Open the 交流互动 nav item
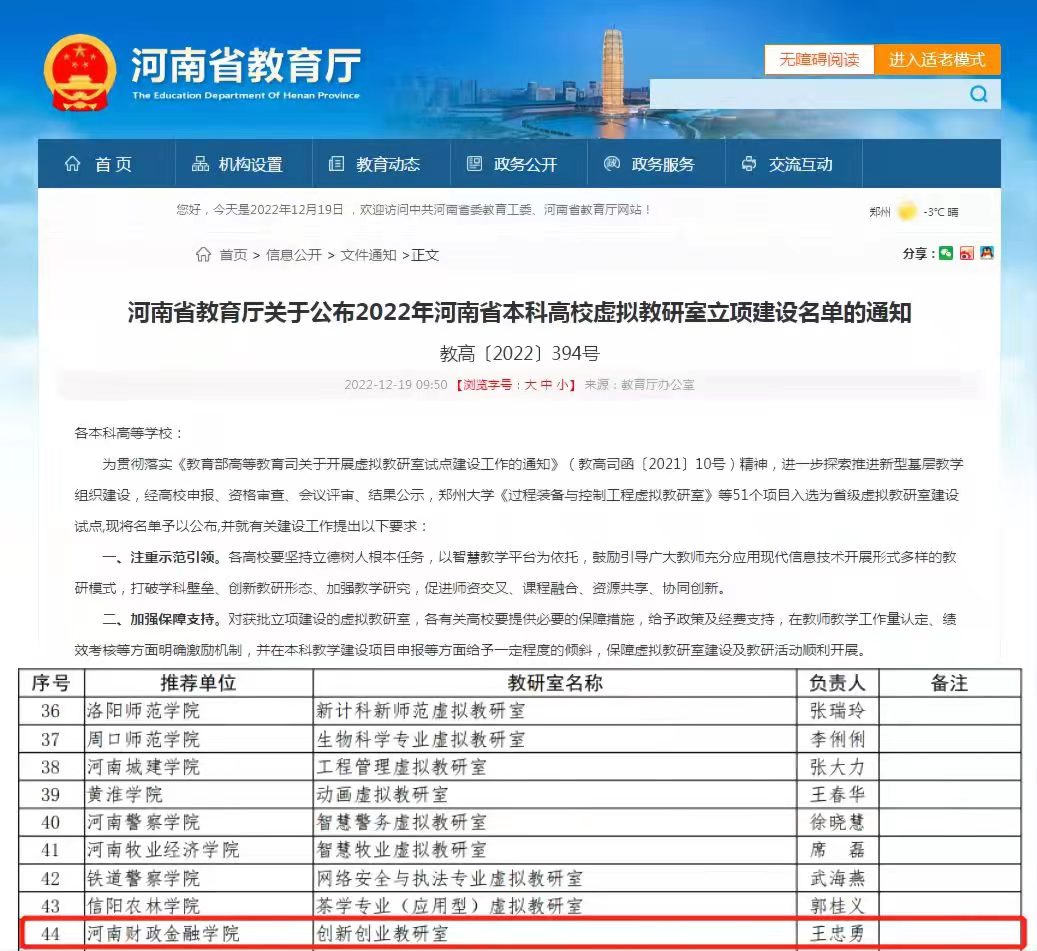This screenshot has width=1037, height=951. tap(788, 164)
